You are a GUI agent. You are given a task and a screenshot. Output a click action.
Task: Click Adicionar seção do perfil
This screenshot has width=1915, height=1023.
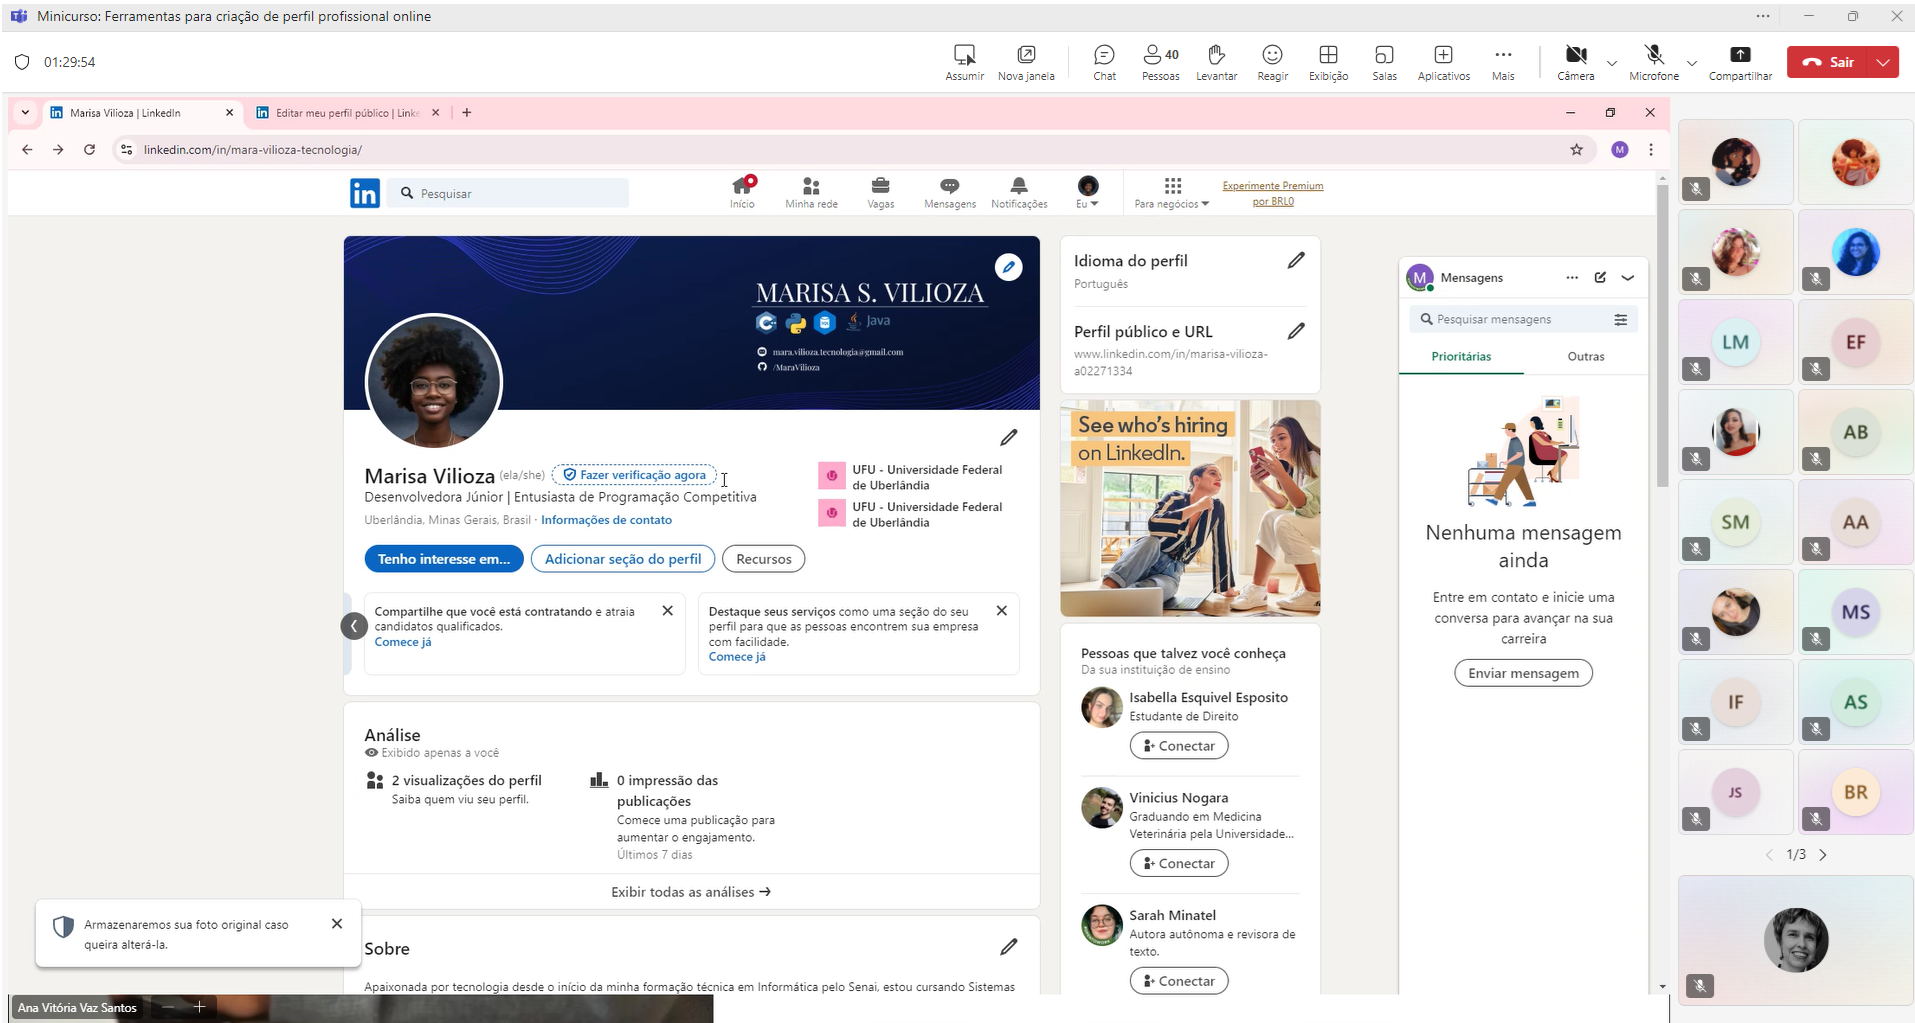click(x=623, y=559)
